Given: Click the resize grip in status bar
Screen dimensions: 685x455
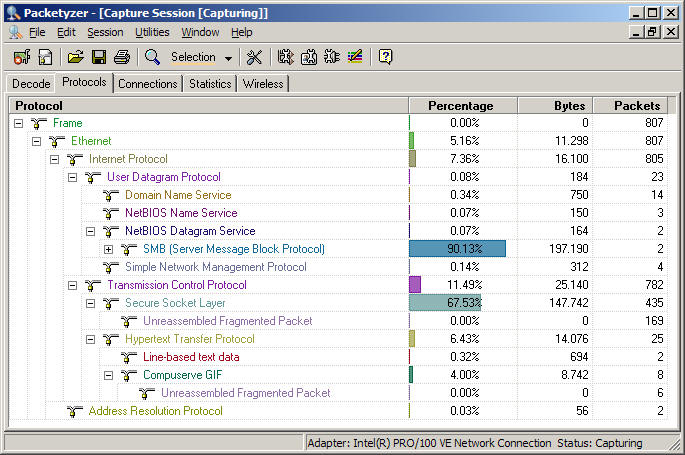Looking at the screenshot, I should 674,444.
